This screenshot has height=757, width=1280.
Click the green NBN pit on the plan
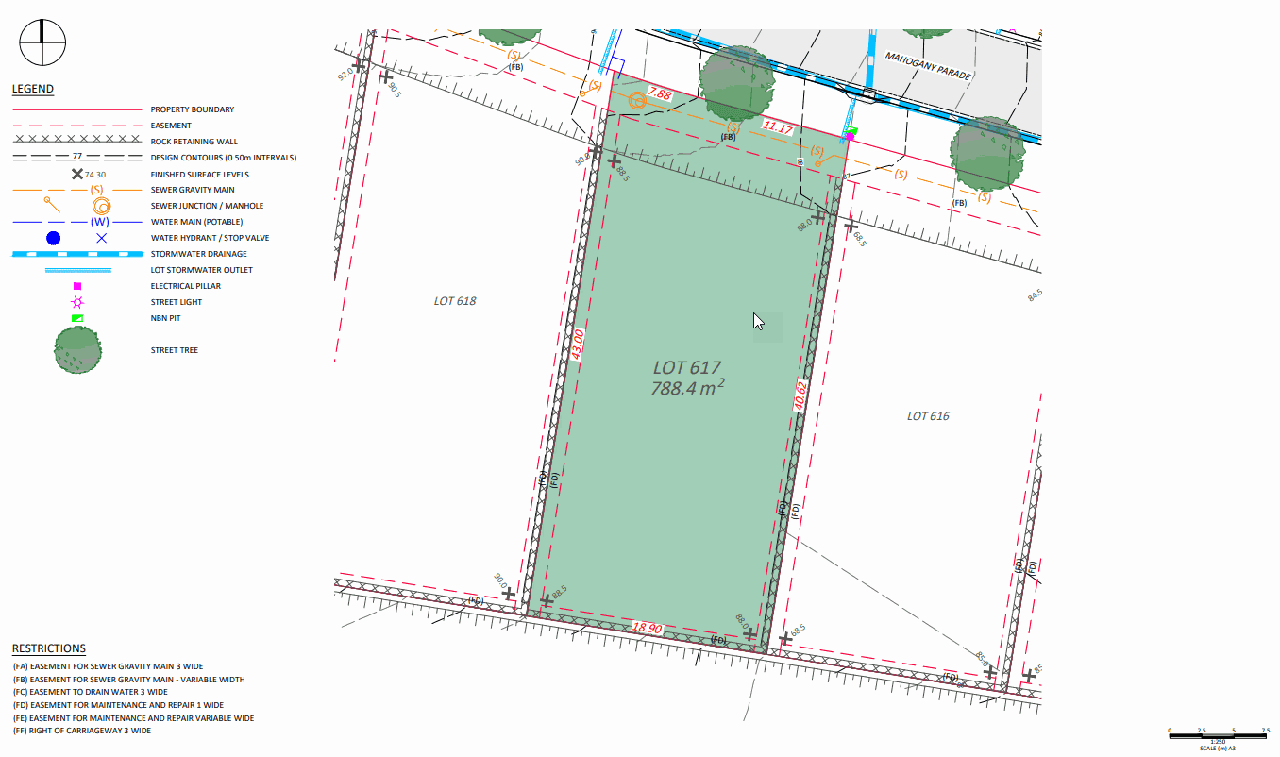click(x=851, y=130)
